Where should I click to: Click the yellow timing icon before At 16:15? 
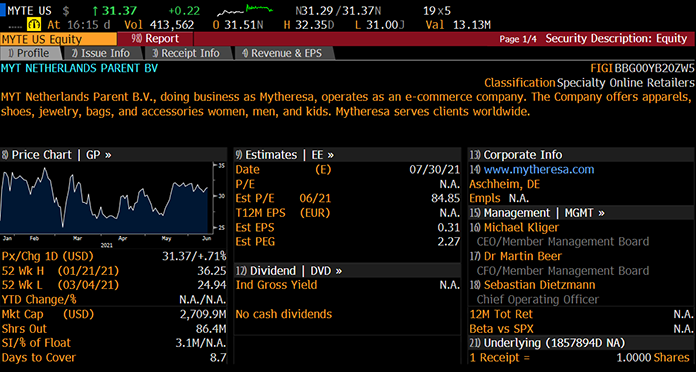point(33,24)
